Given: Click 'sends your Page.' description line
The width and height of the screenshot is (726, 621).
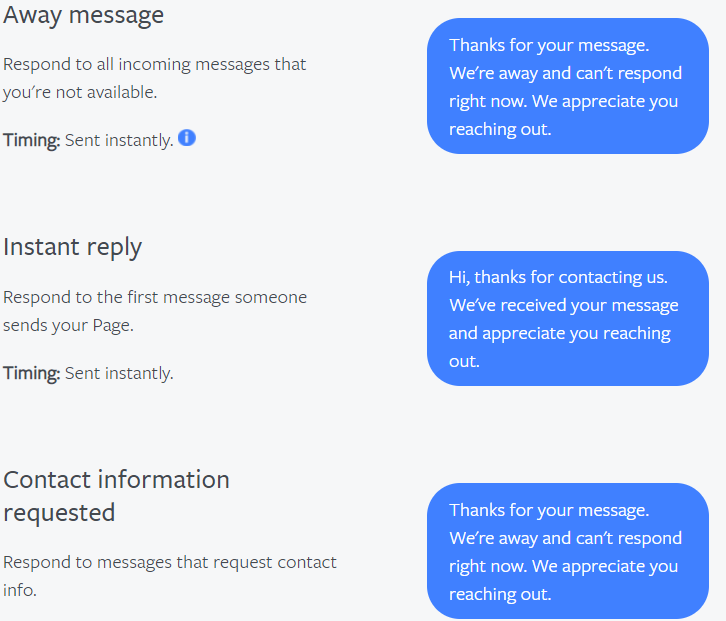Looking at the screenshot, I should [68, 325].
